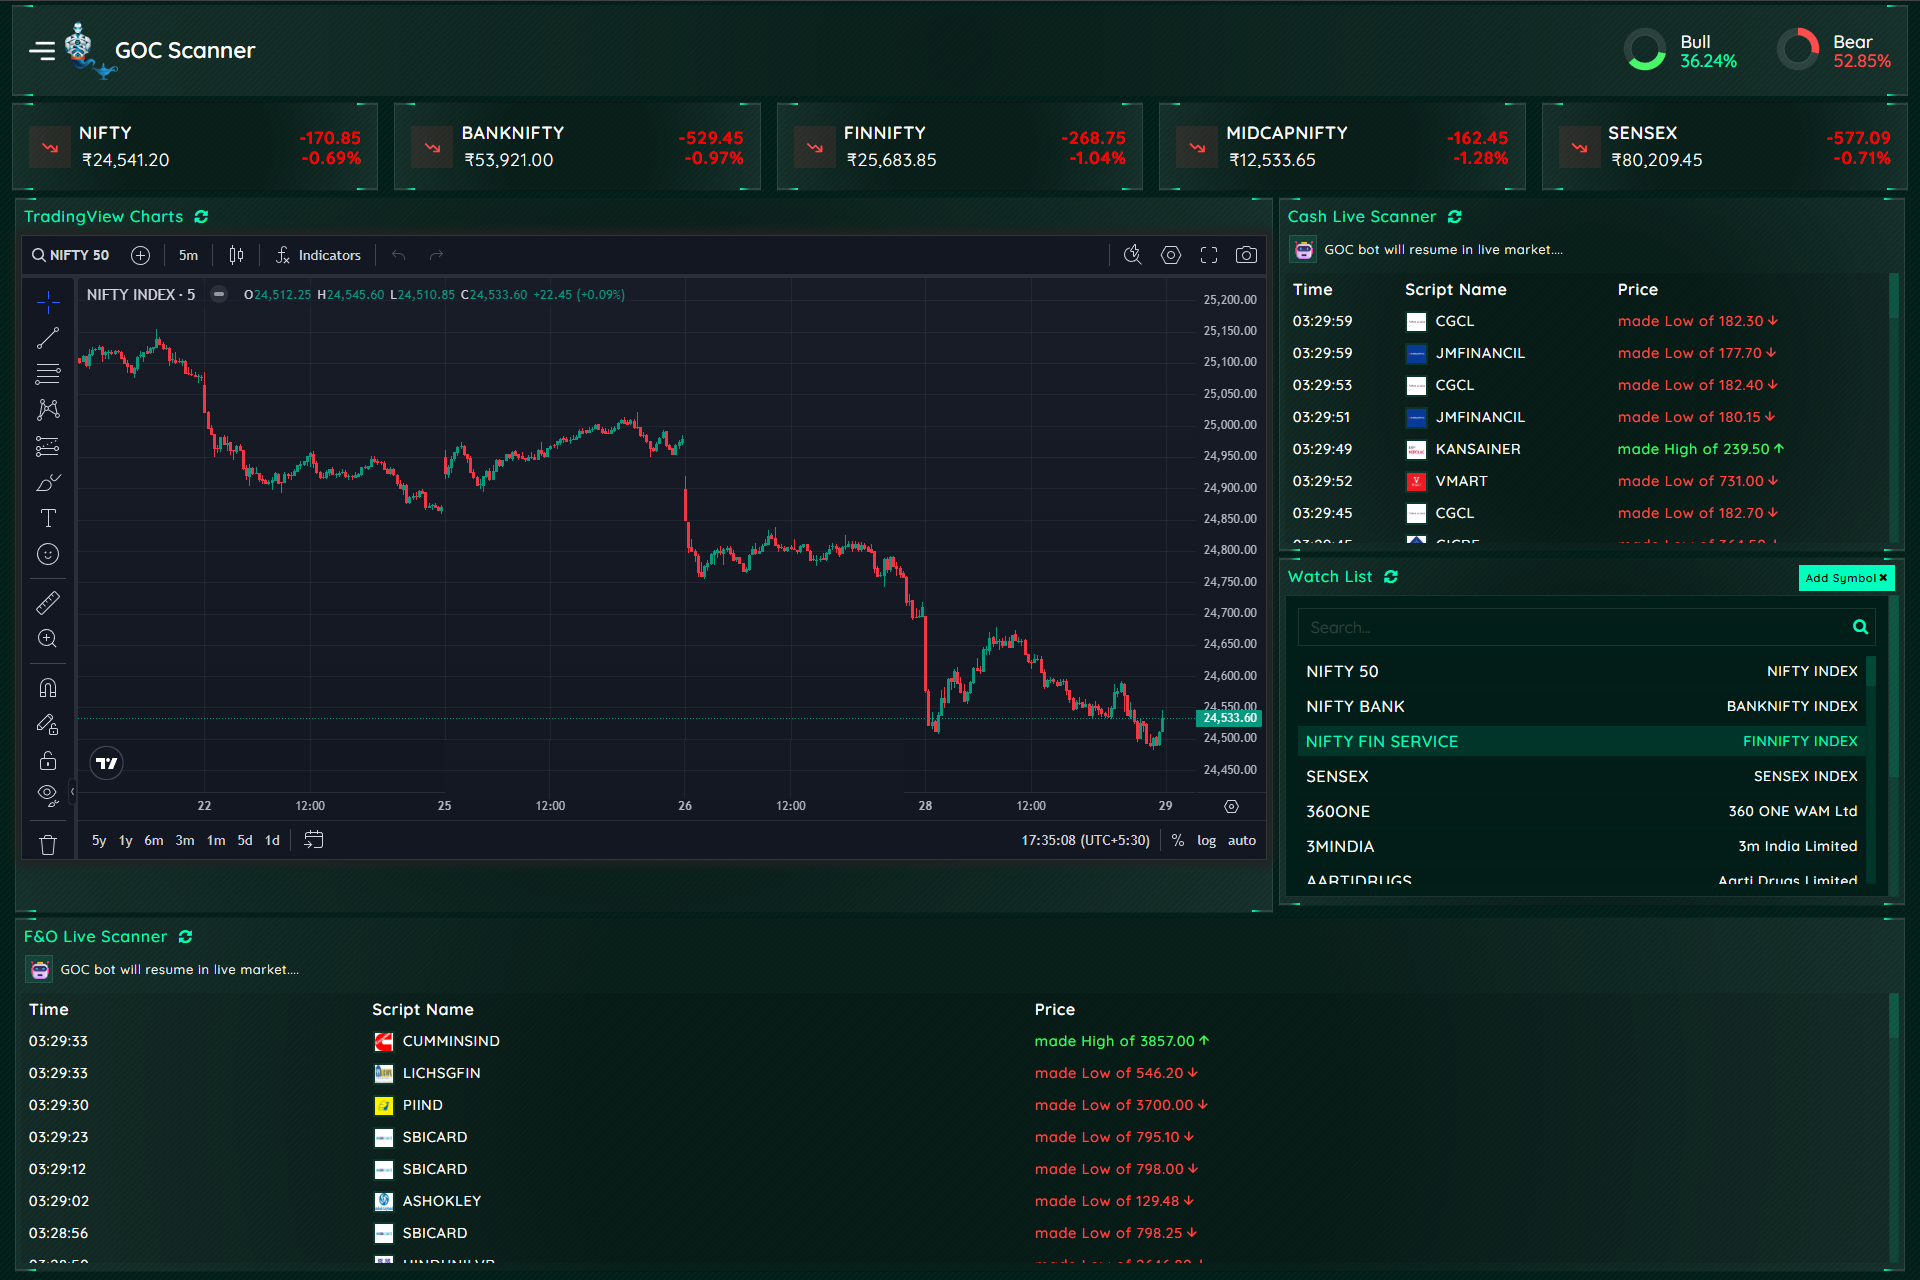This screenshot has height=1280, width=1920.
Task: Set chart range to 5d
Action: click(x=245, y=841)
